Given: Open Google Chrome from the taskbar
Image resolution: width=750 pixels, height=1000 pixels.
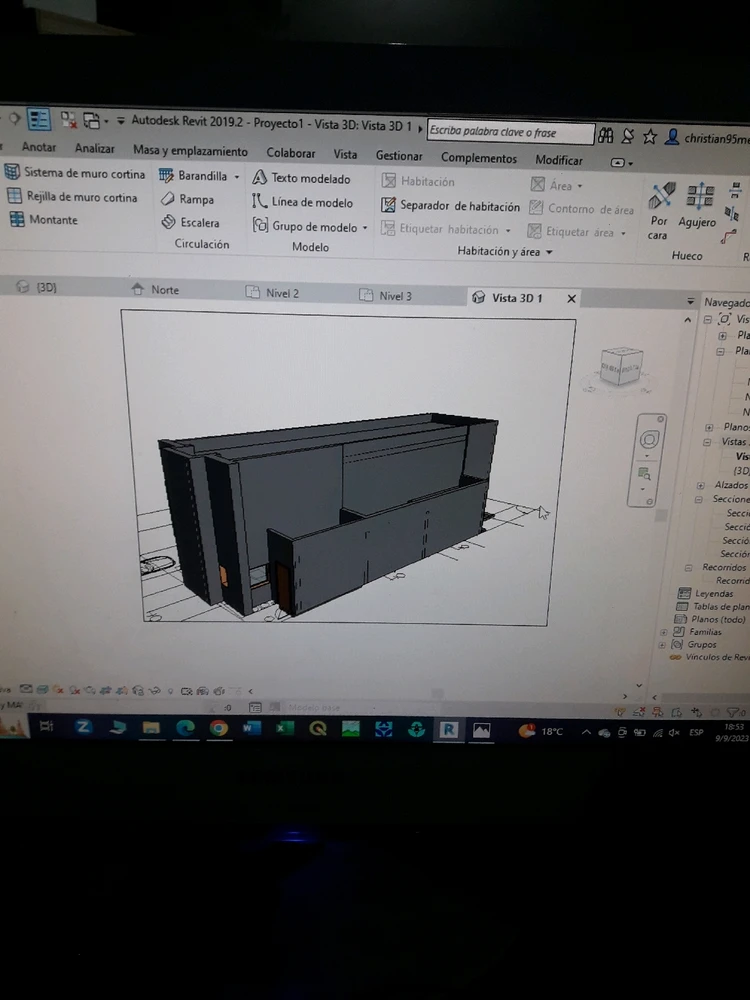Looking at the screenshot, I should point(219,729).
